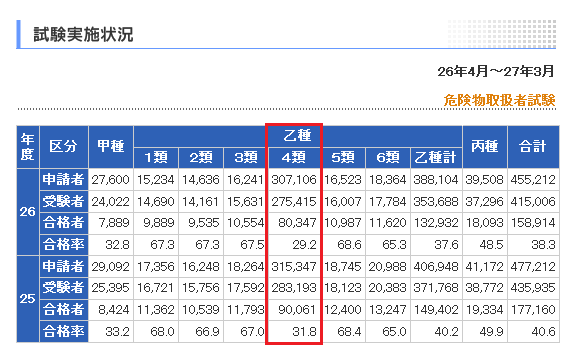The width and height of the screenshot is (581, 363).
Task: Select the 受験者 label in the year 25 rows
Action: click(64, 288)
